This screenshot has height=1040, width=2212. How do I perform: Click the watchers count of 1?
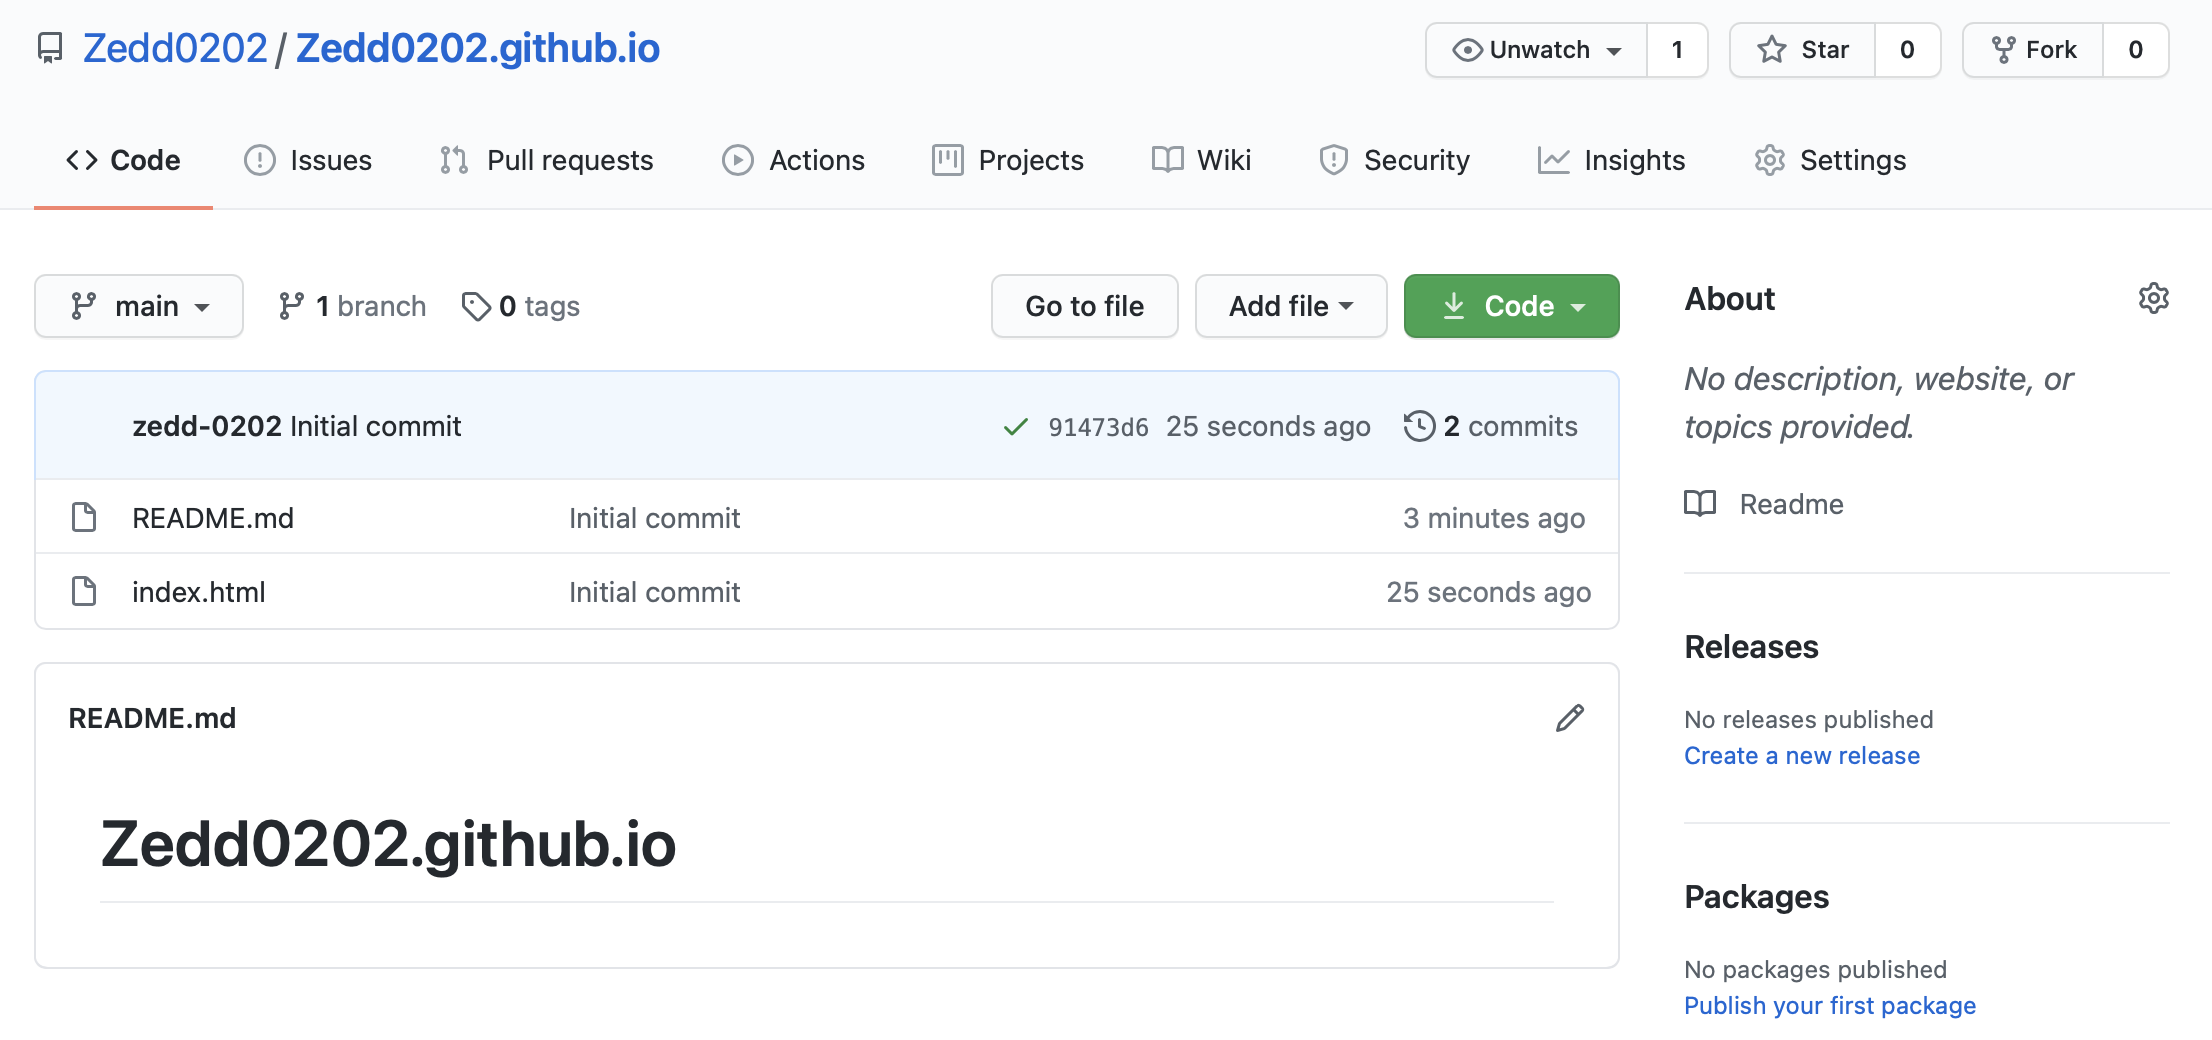click(1677, 50)
